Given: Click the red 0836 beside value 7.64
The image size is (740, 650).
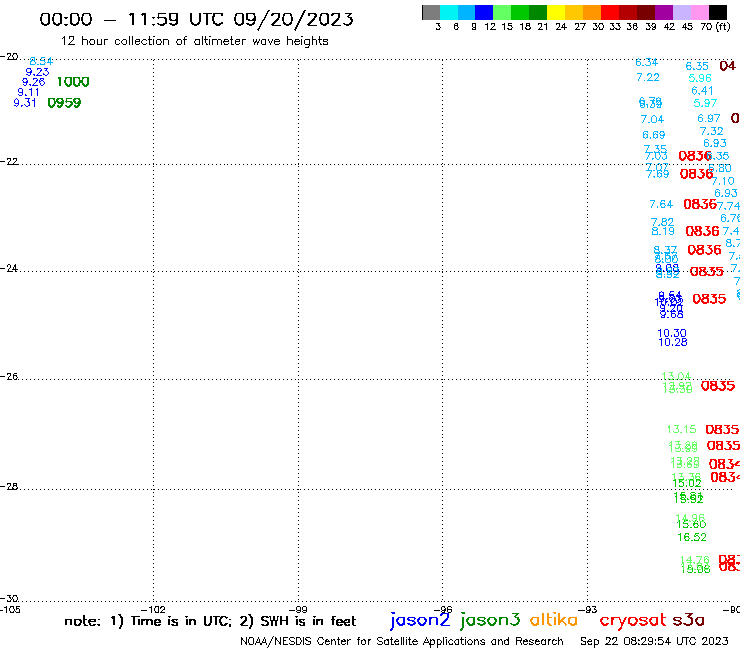Looking at the screenshot, I should pyautogui.click(x=700, y=204).
